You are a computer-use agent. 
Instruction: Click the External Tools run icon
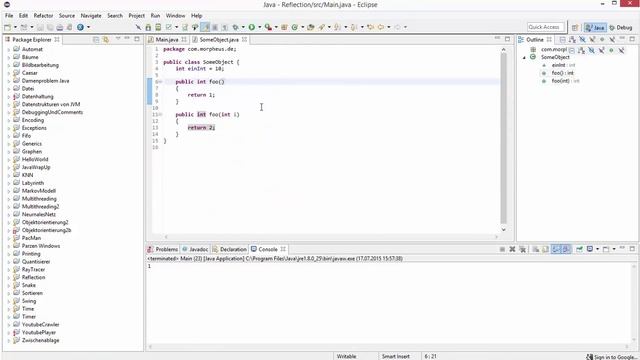(268, 27)
